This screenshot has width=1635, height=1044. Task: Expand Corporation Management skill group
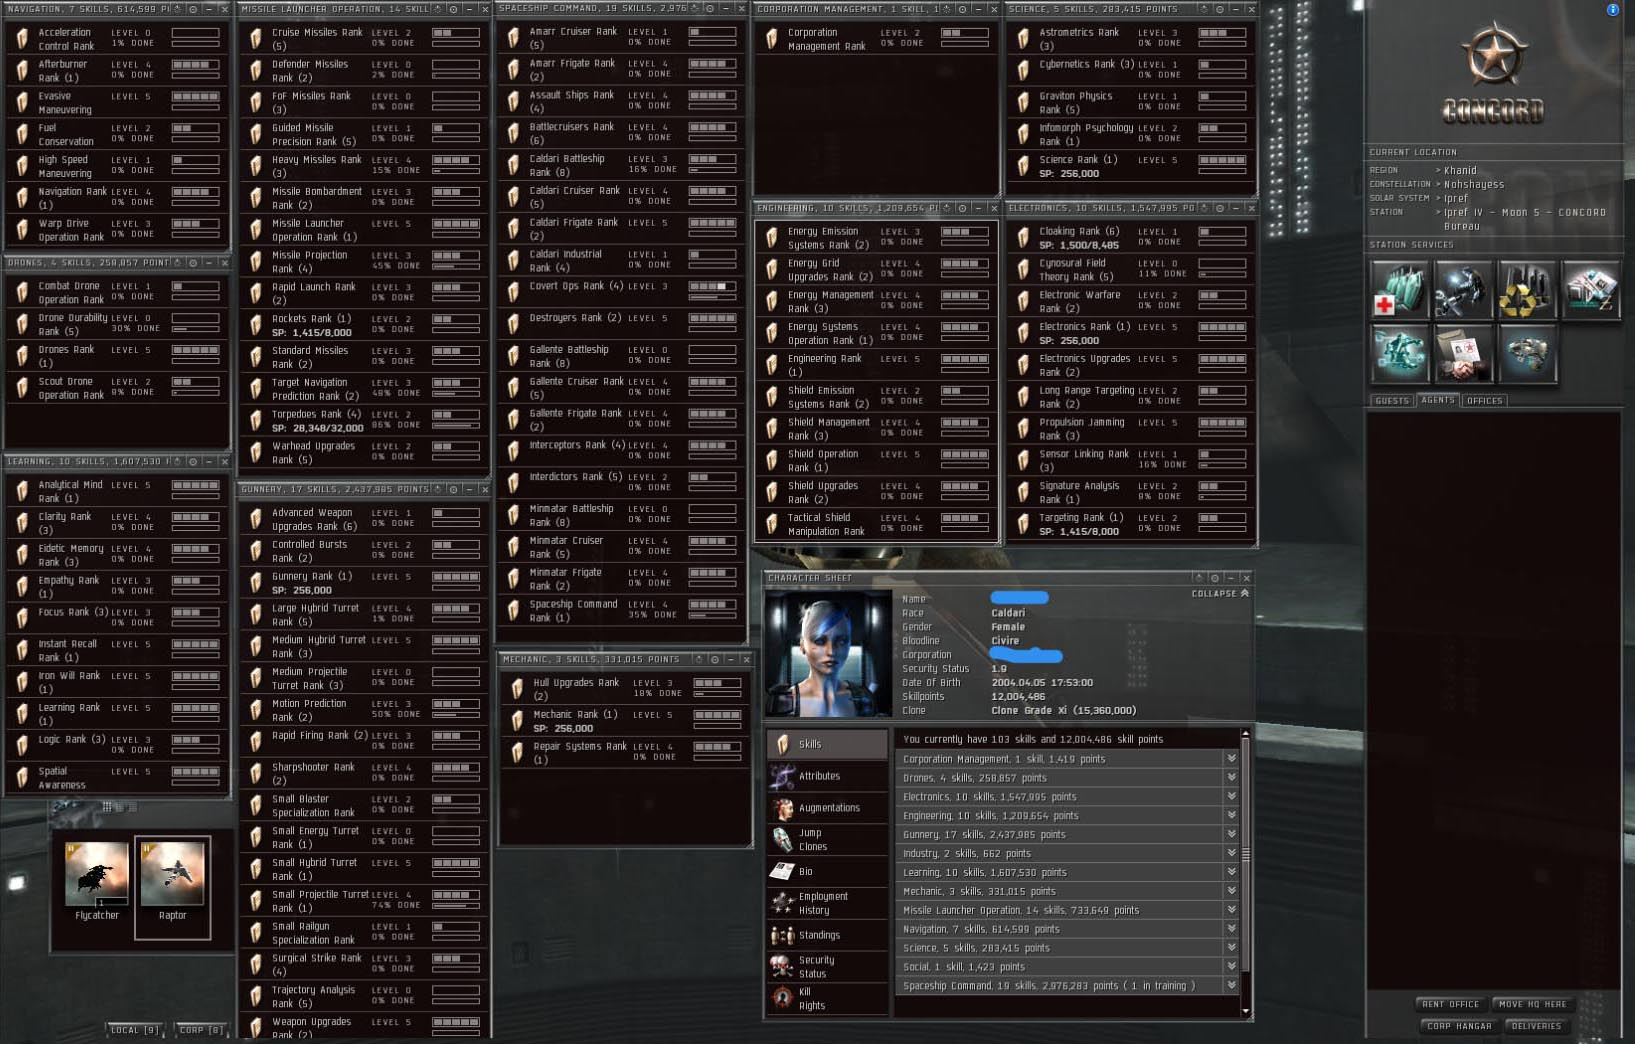click(x=1232, y=759)
